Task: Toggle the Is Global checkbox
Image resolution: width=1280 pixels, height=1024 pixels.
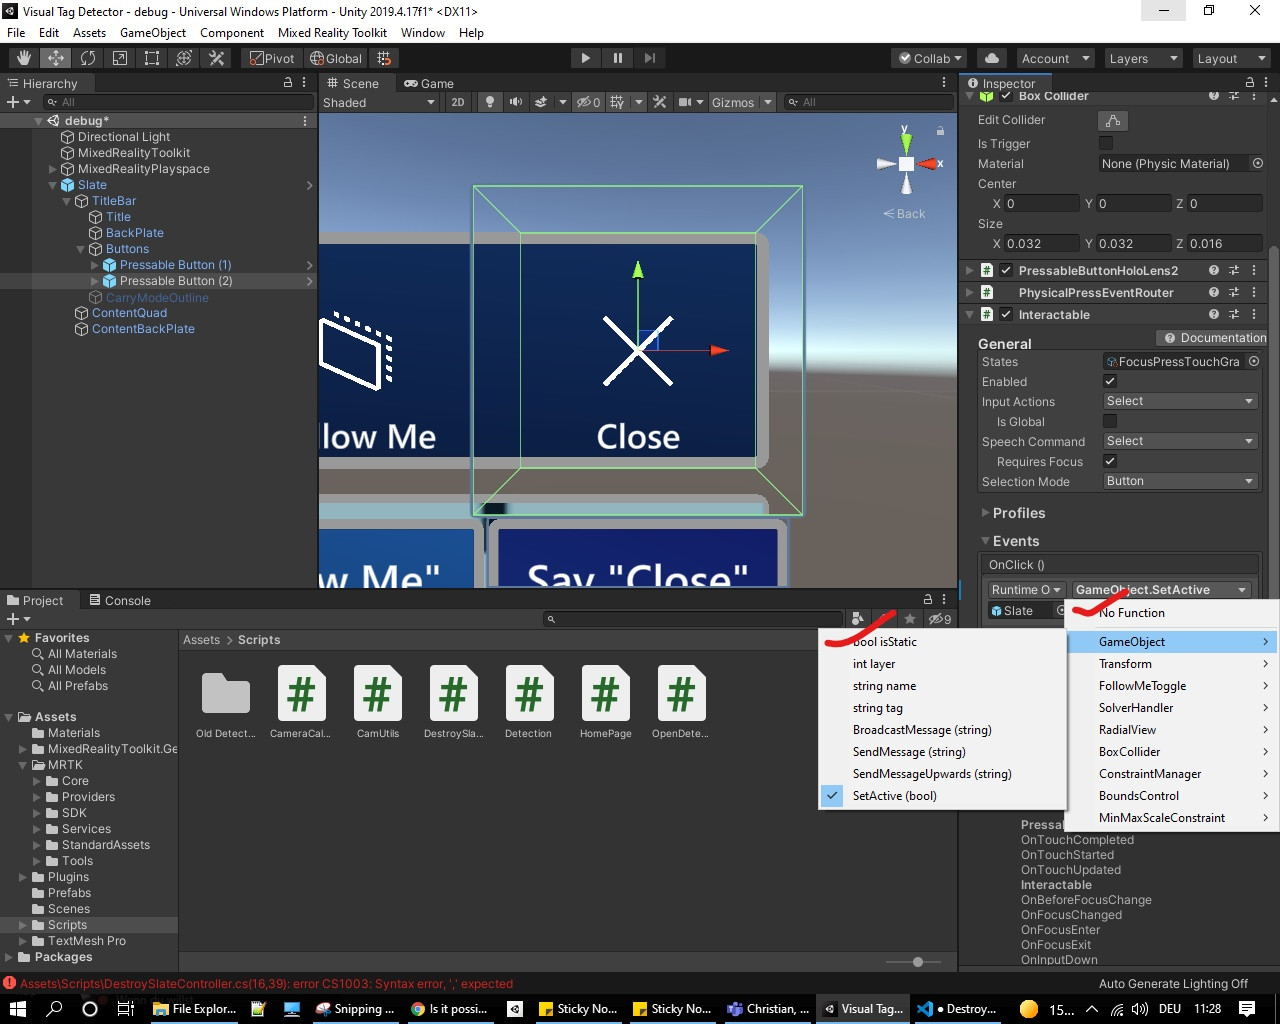Action: click(x=1110, y=421)
